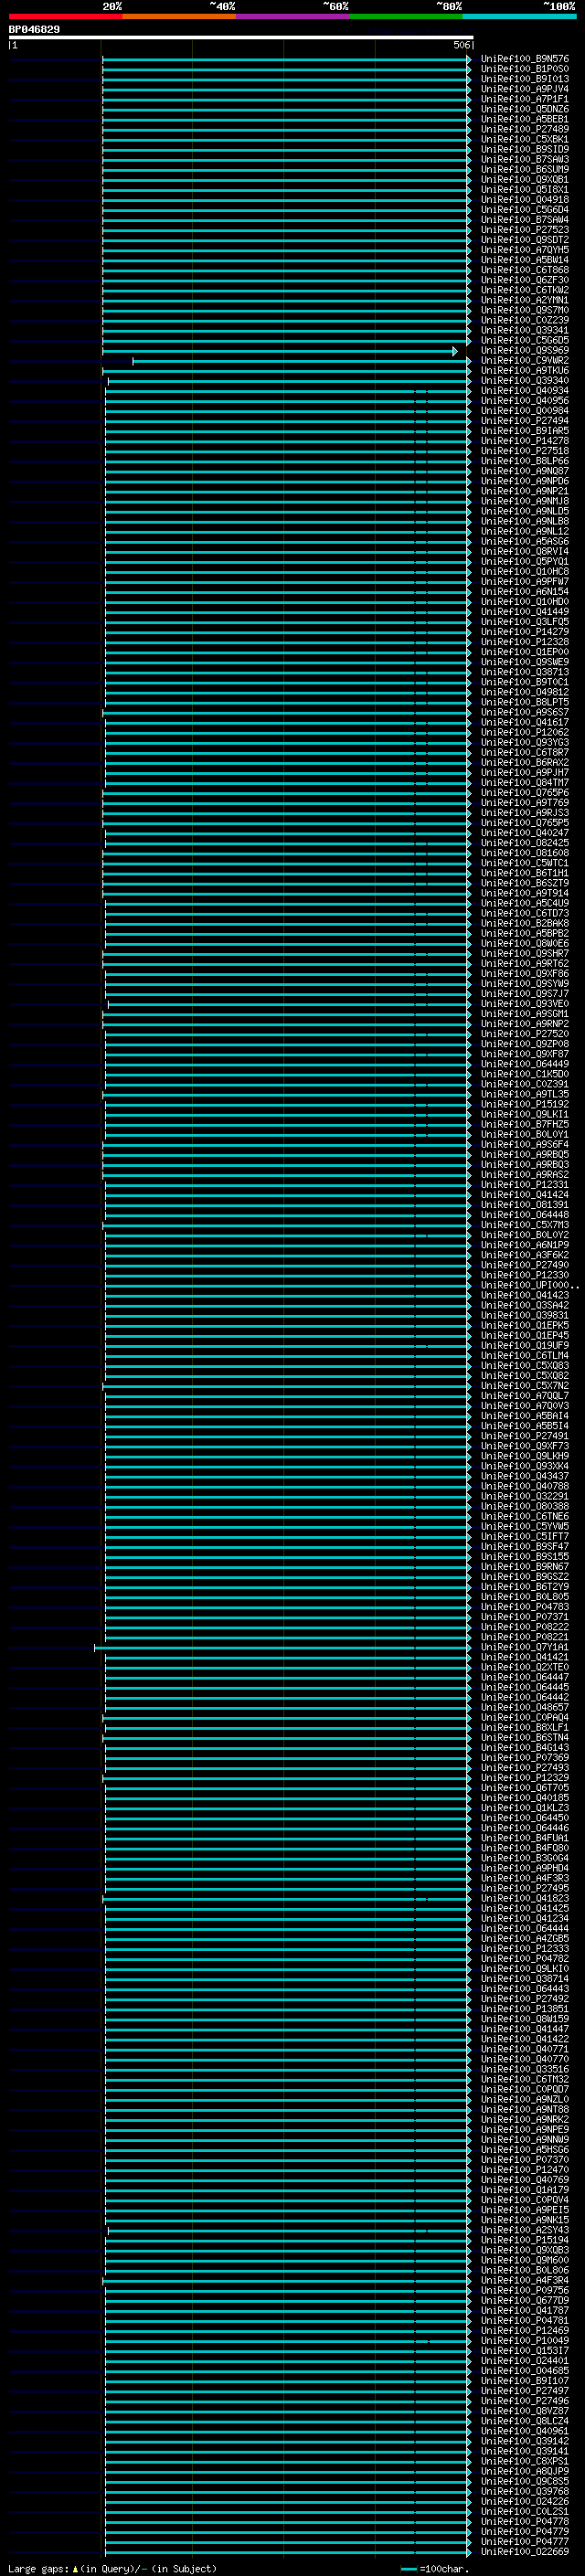Open hit UniRef100_P27489
Viewport: 585px width, 2576px height.
tap(525, 129)
